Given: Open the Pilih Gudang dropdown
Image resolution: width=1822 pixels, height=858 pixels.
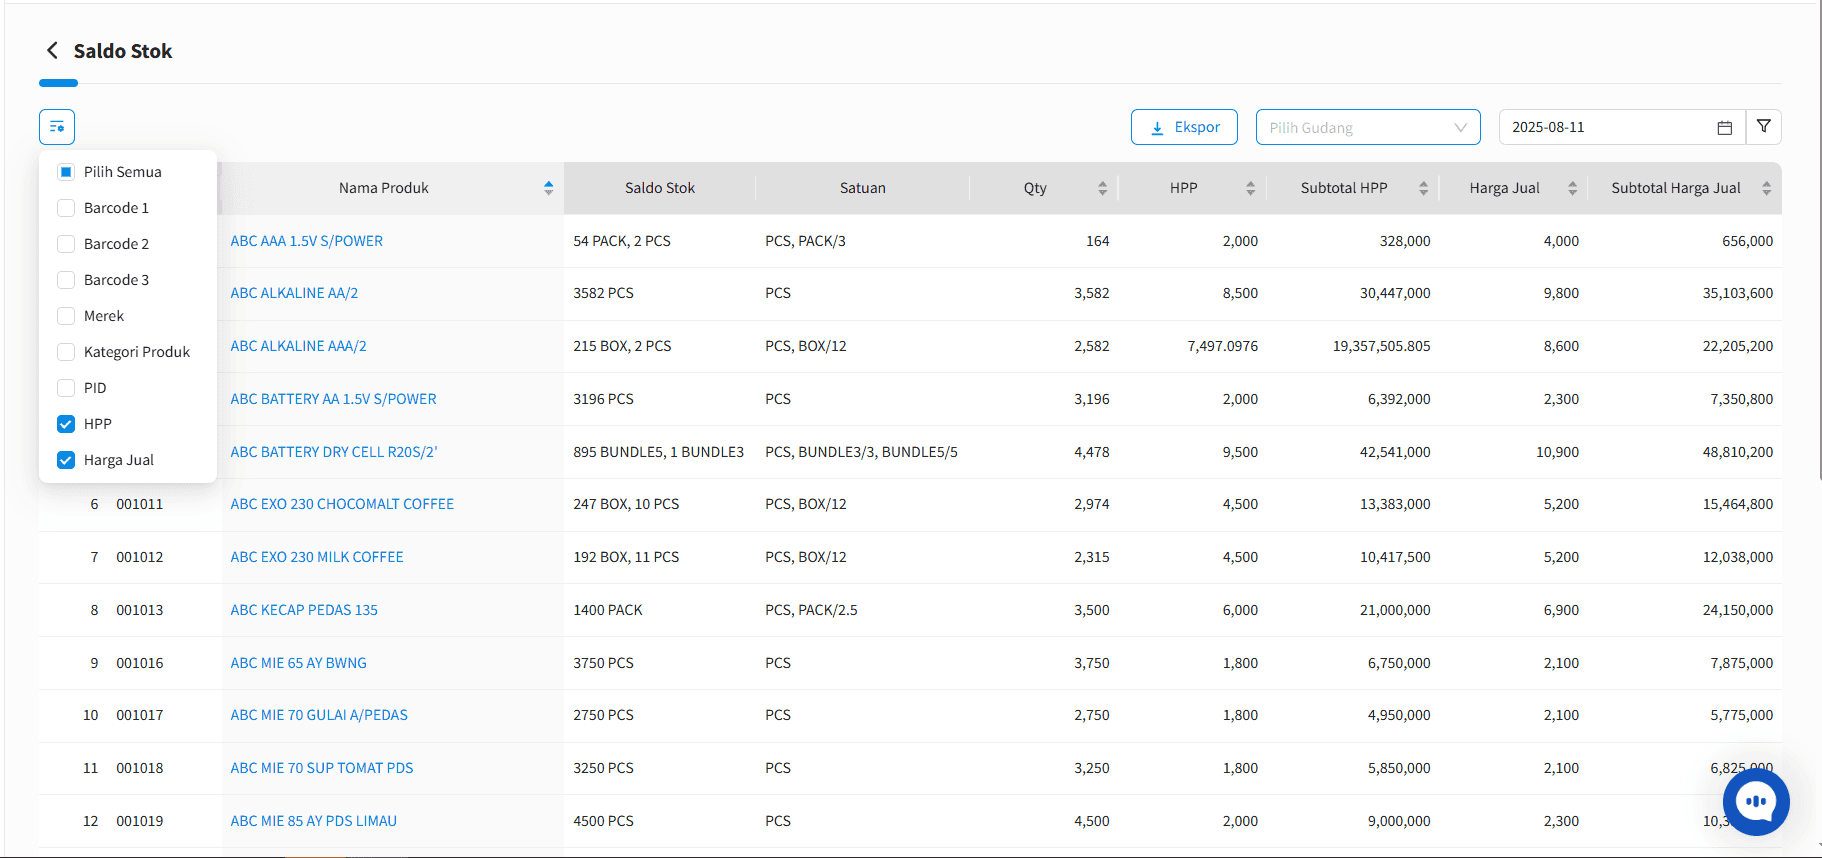Looking at the screenshot, I should tap(1368, 127).
